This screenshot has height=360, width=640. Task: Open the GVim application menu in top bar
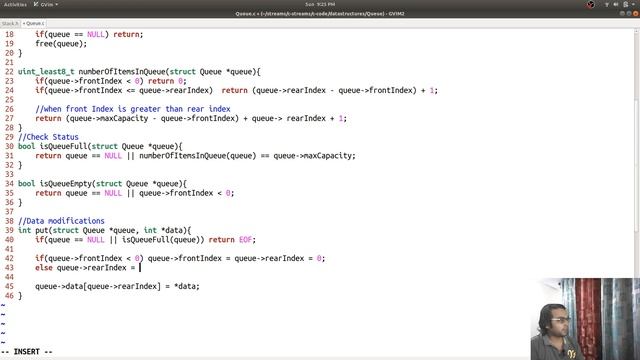[46, 4]
